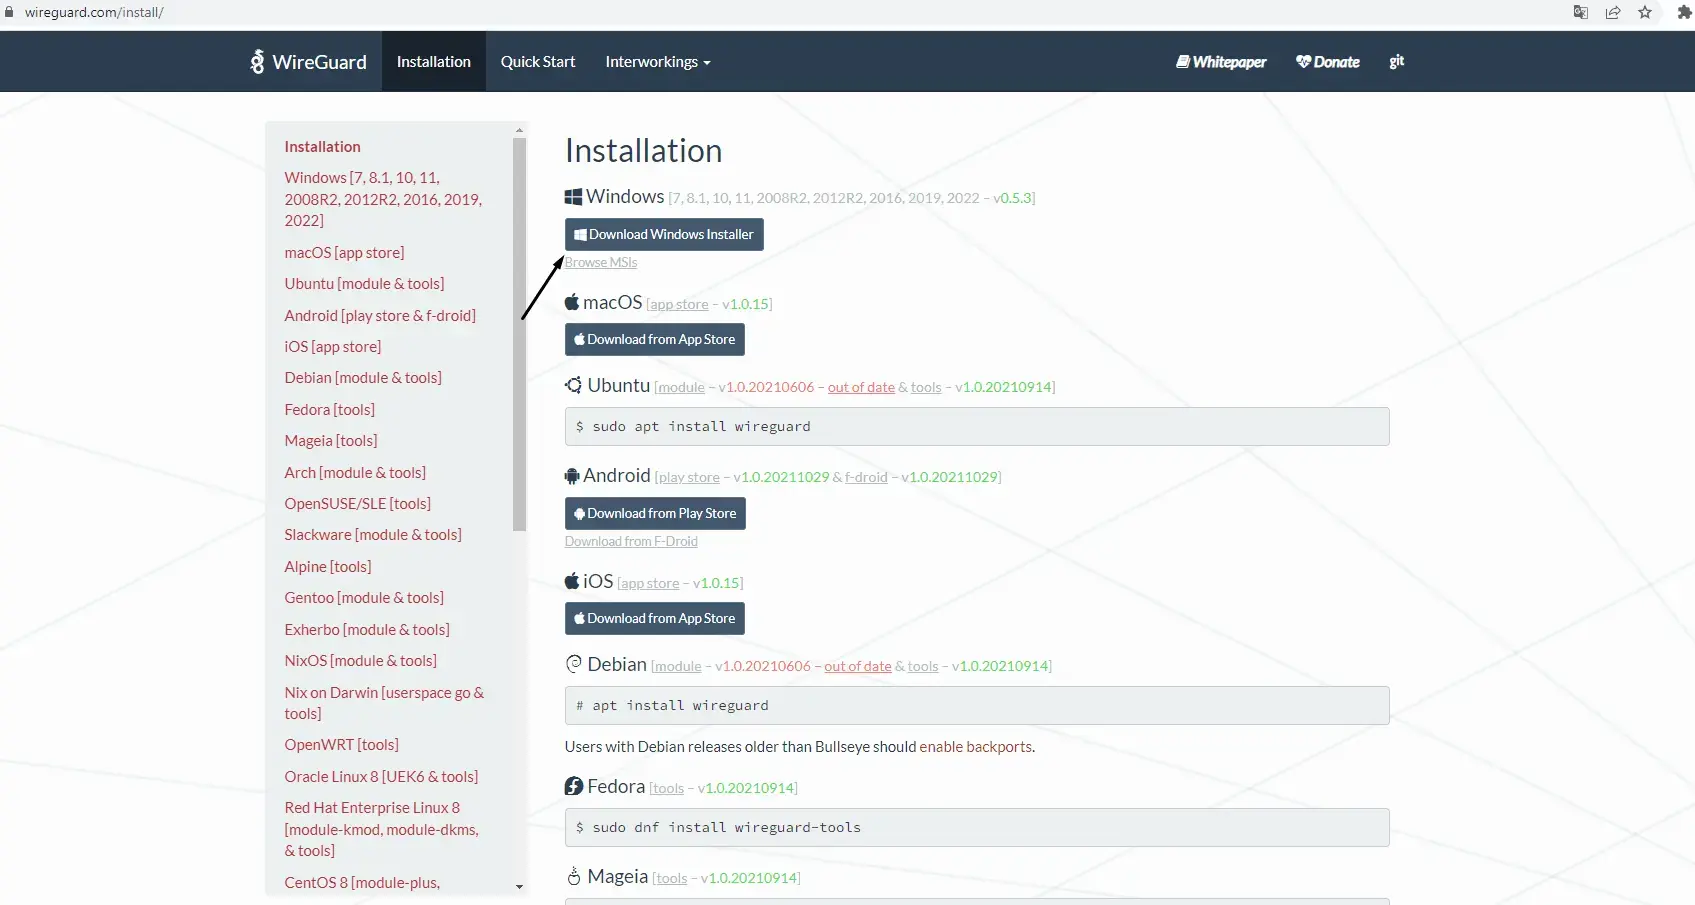Select Red Hat Enterprise Linux 8 in sidebar
The image size is (1695, 905).
click(382, 829)
